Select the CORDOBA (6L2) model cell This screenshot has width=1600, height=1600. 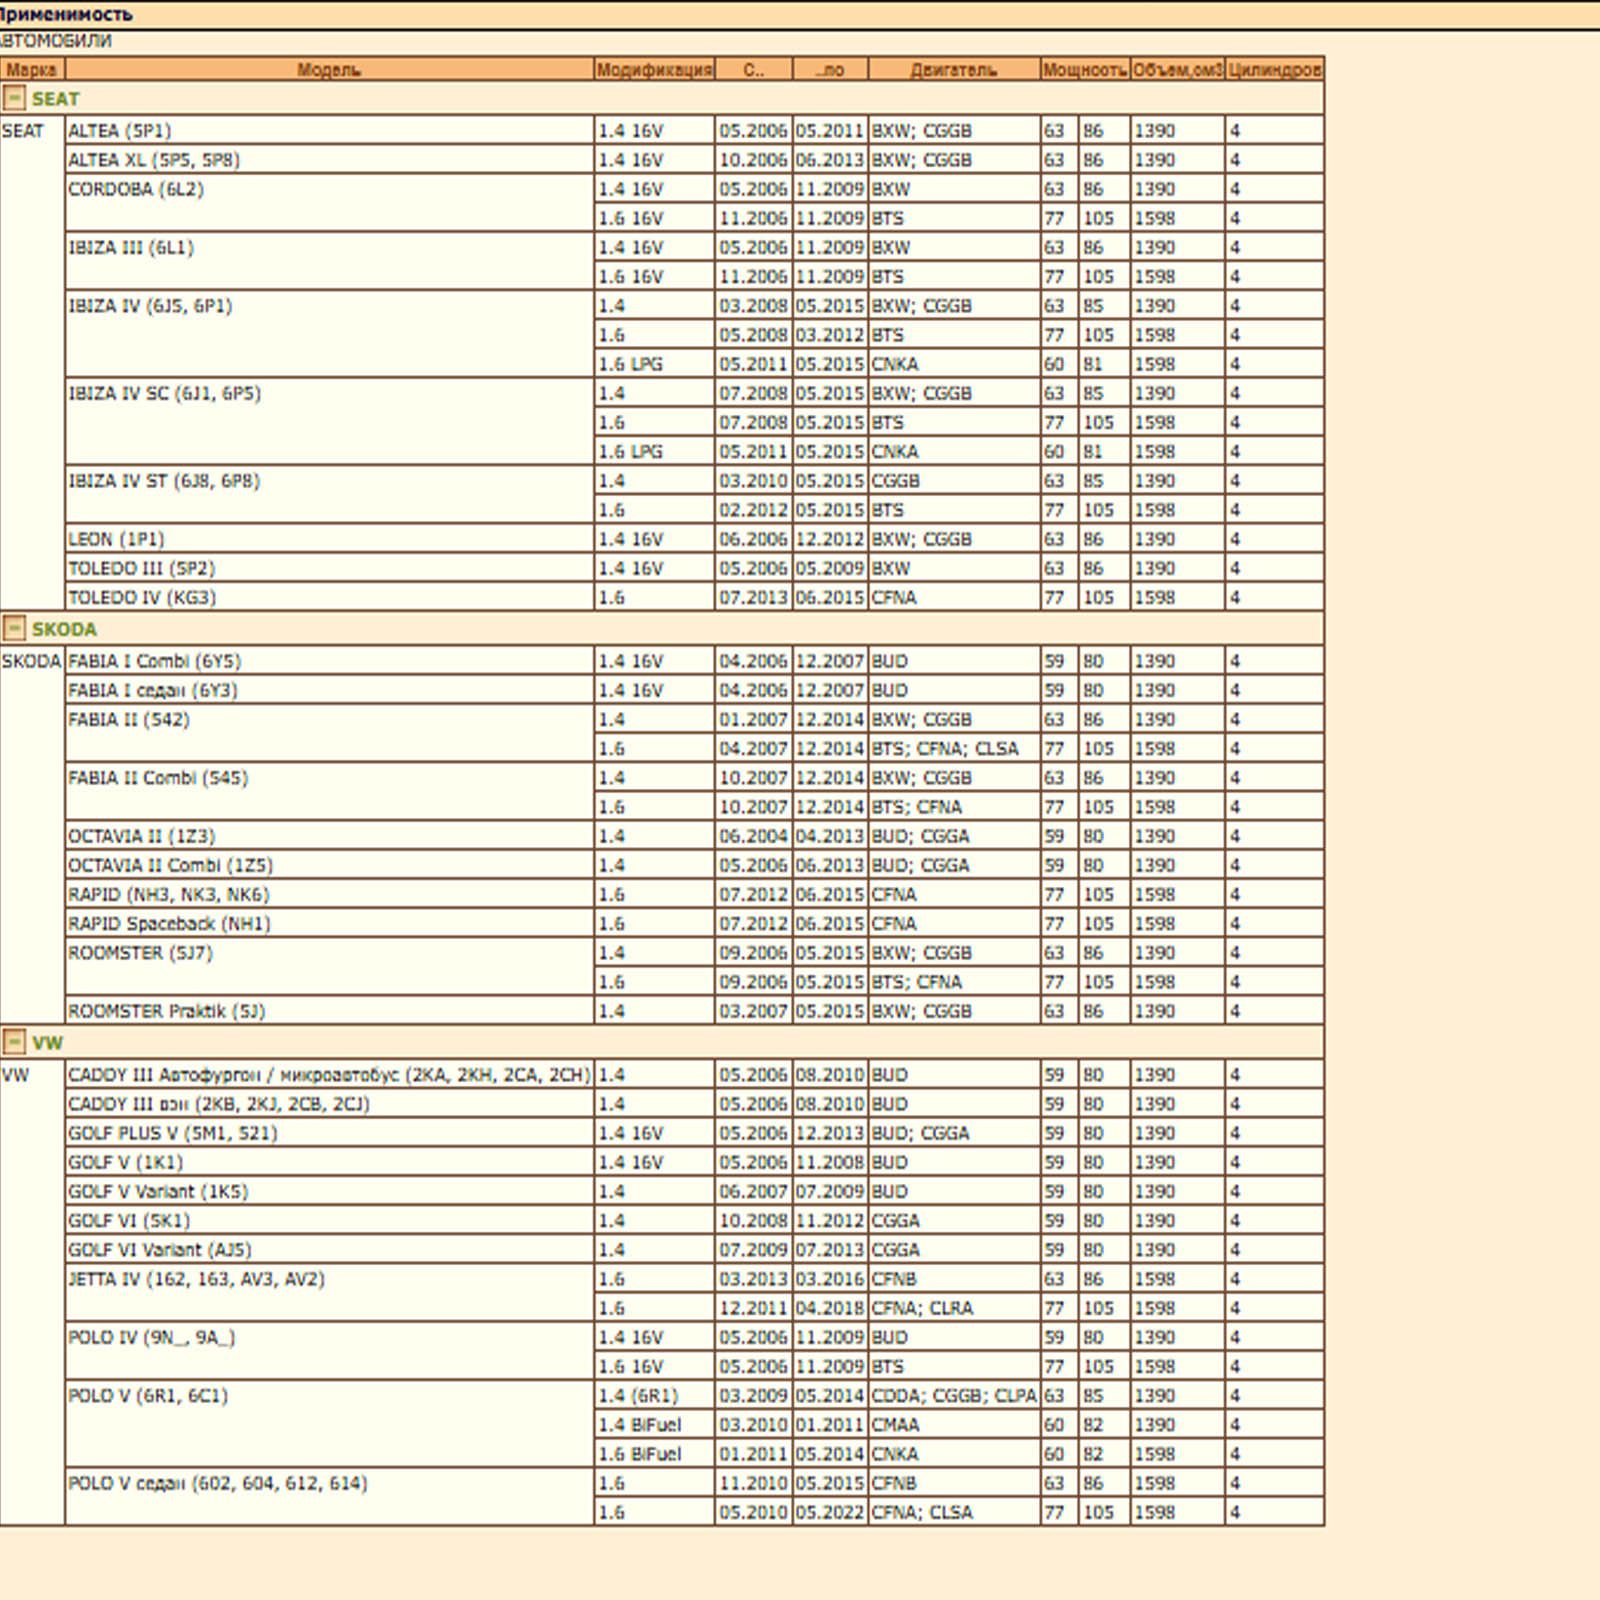click(x=136, y=190)
